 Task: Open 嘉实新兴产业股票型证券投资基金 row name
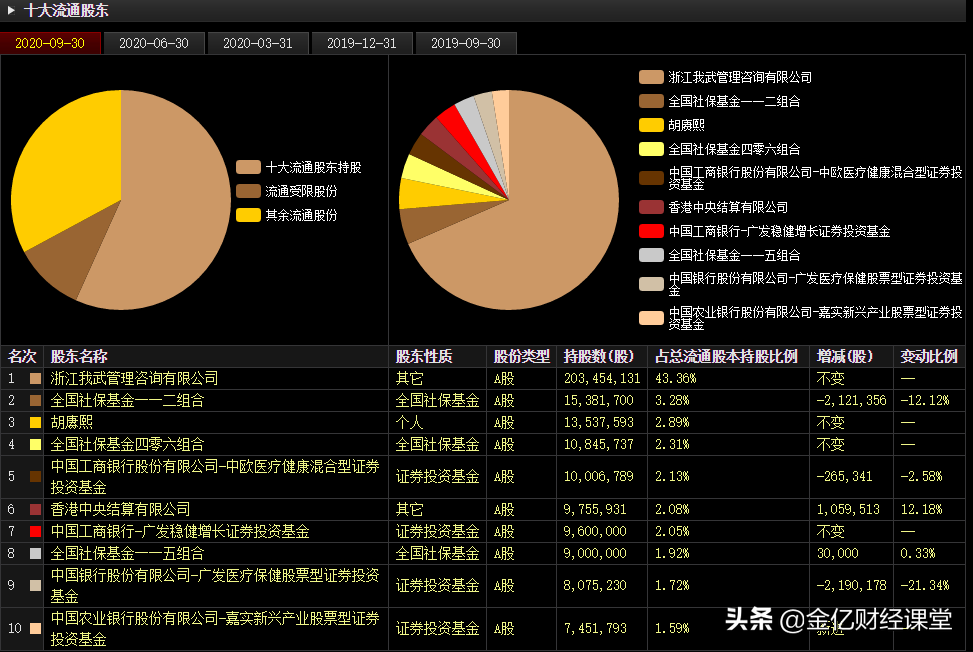pyautogui.click(x=215, y=628)
